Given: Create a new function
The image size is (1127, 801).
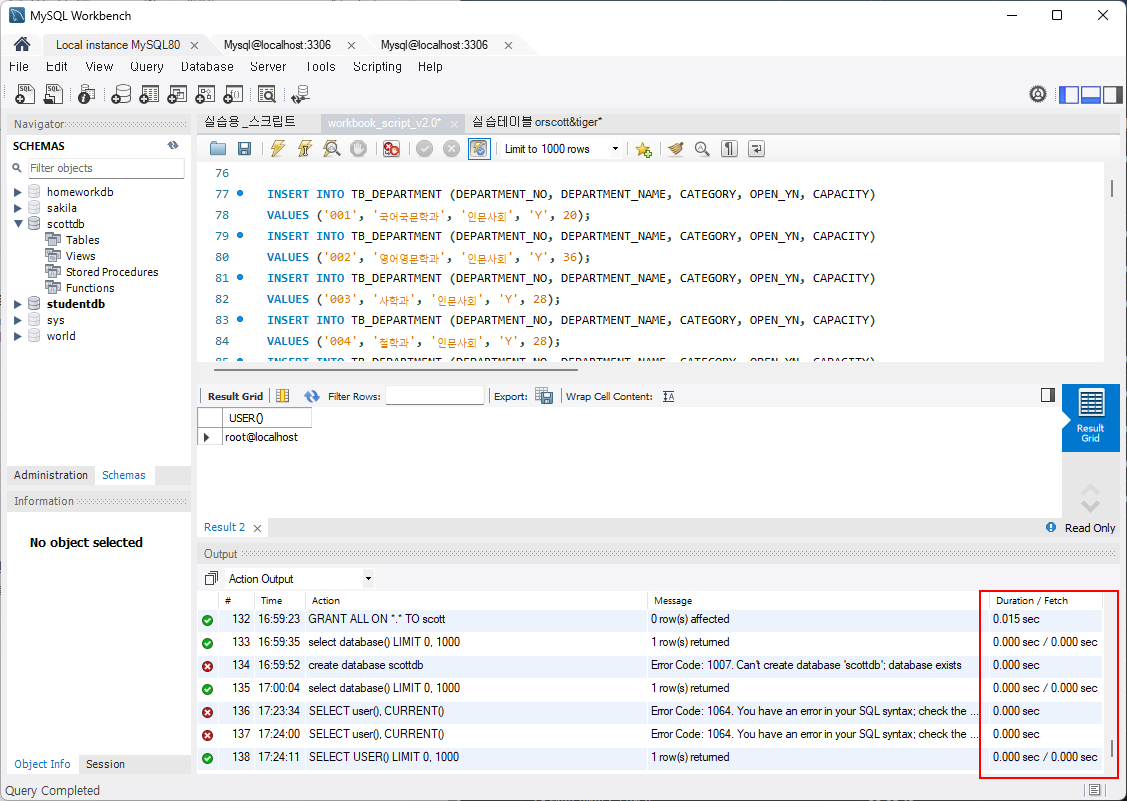Looking at the screenshot, I should [x=233, y=93].
